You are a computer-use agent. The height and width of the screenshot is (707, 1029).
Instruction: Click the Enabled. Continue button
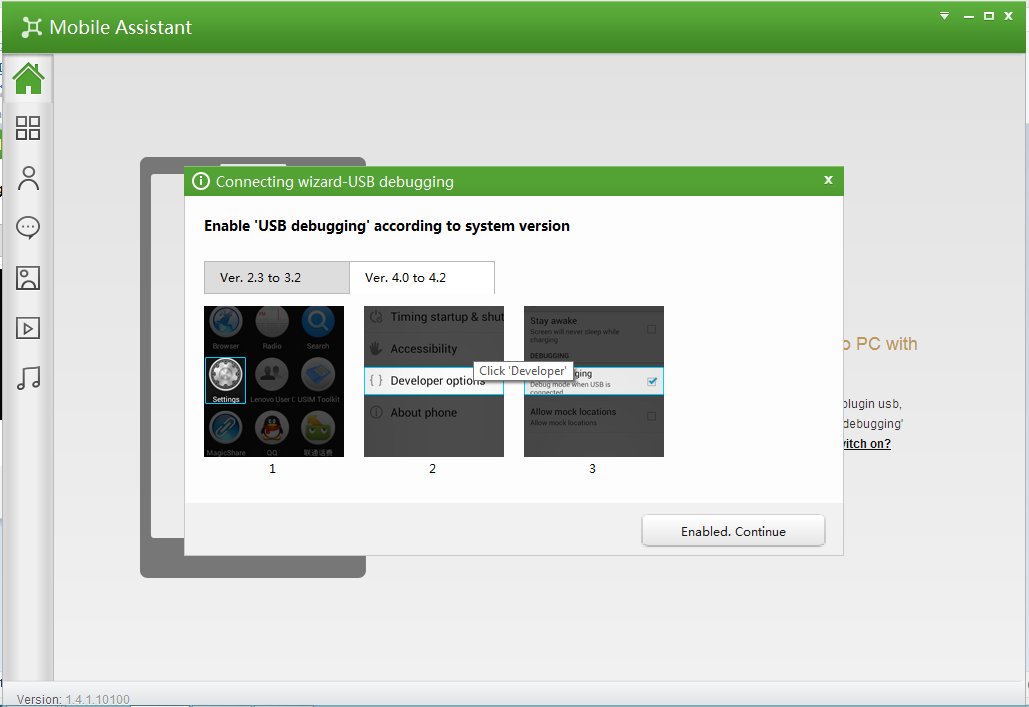[x=733, y=530]
